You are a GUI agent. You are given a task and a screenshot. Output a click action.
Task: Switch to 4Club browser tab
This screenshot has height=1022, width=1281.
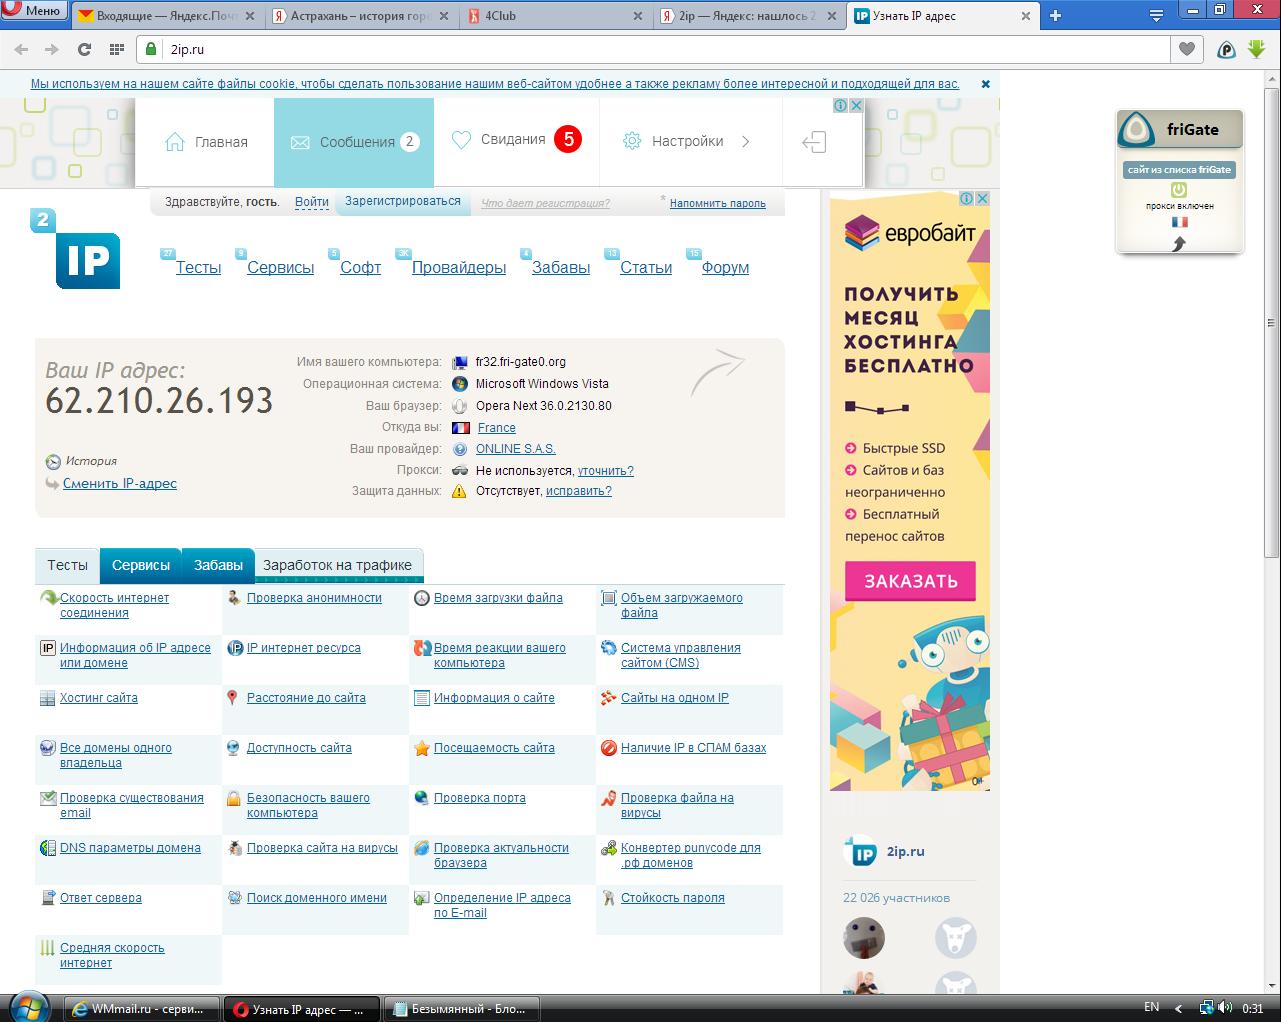[x=556, y=16]
